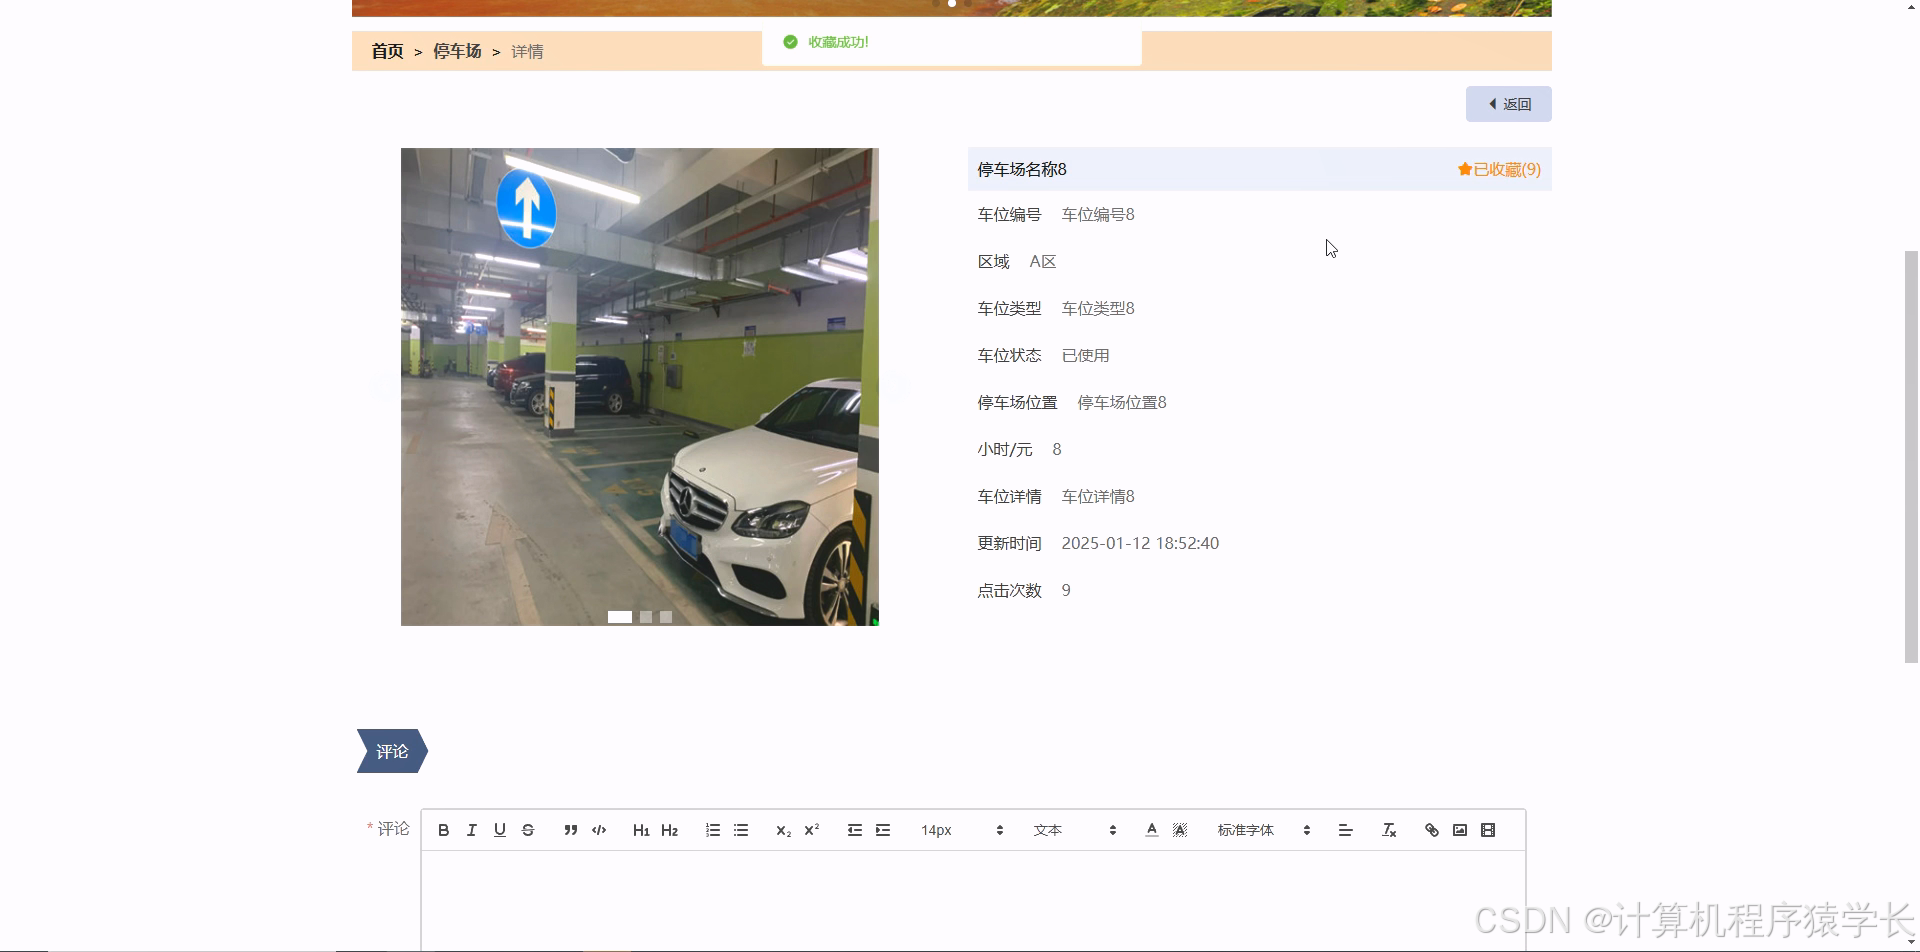Open the background highlight color picker
The image size is (1920, 952).
pyautogui.click(x=1180, y=830)
